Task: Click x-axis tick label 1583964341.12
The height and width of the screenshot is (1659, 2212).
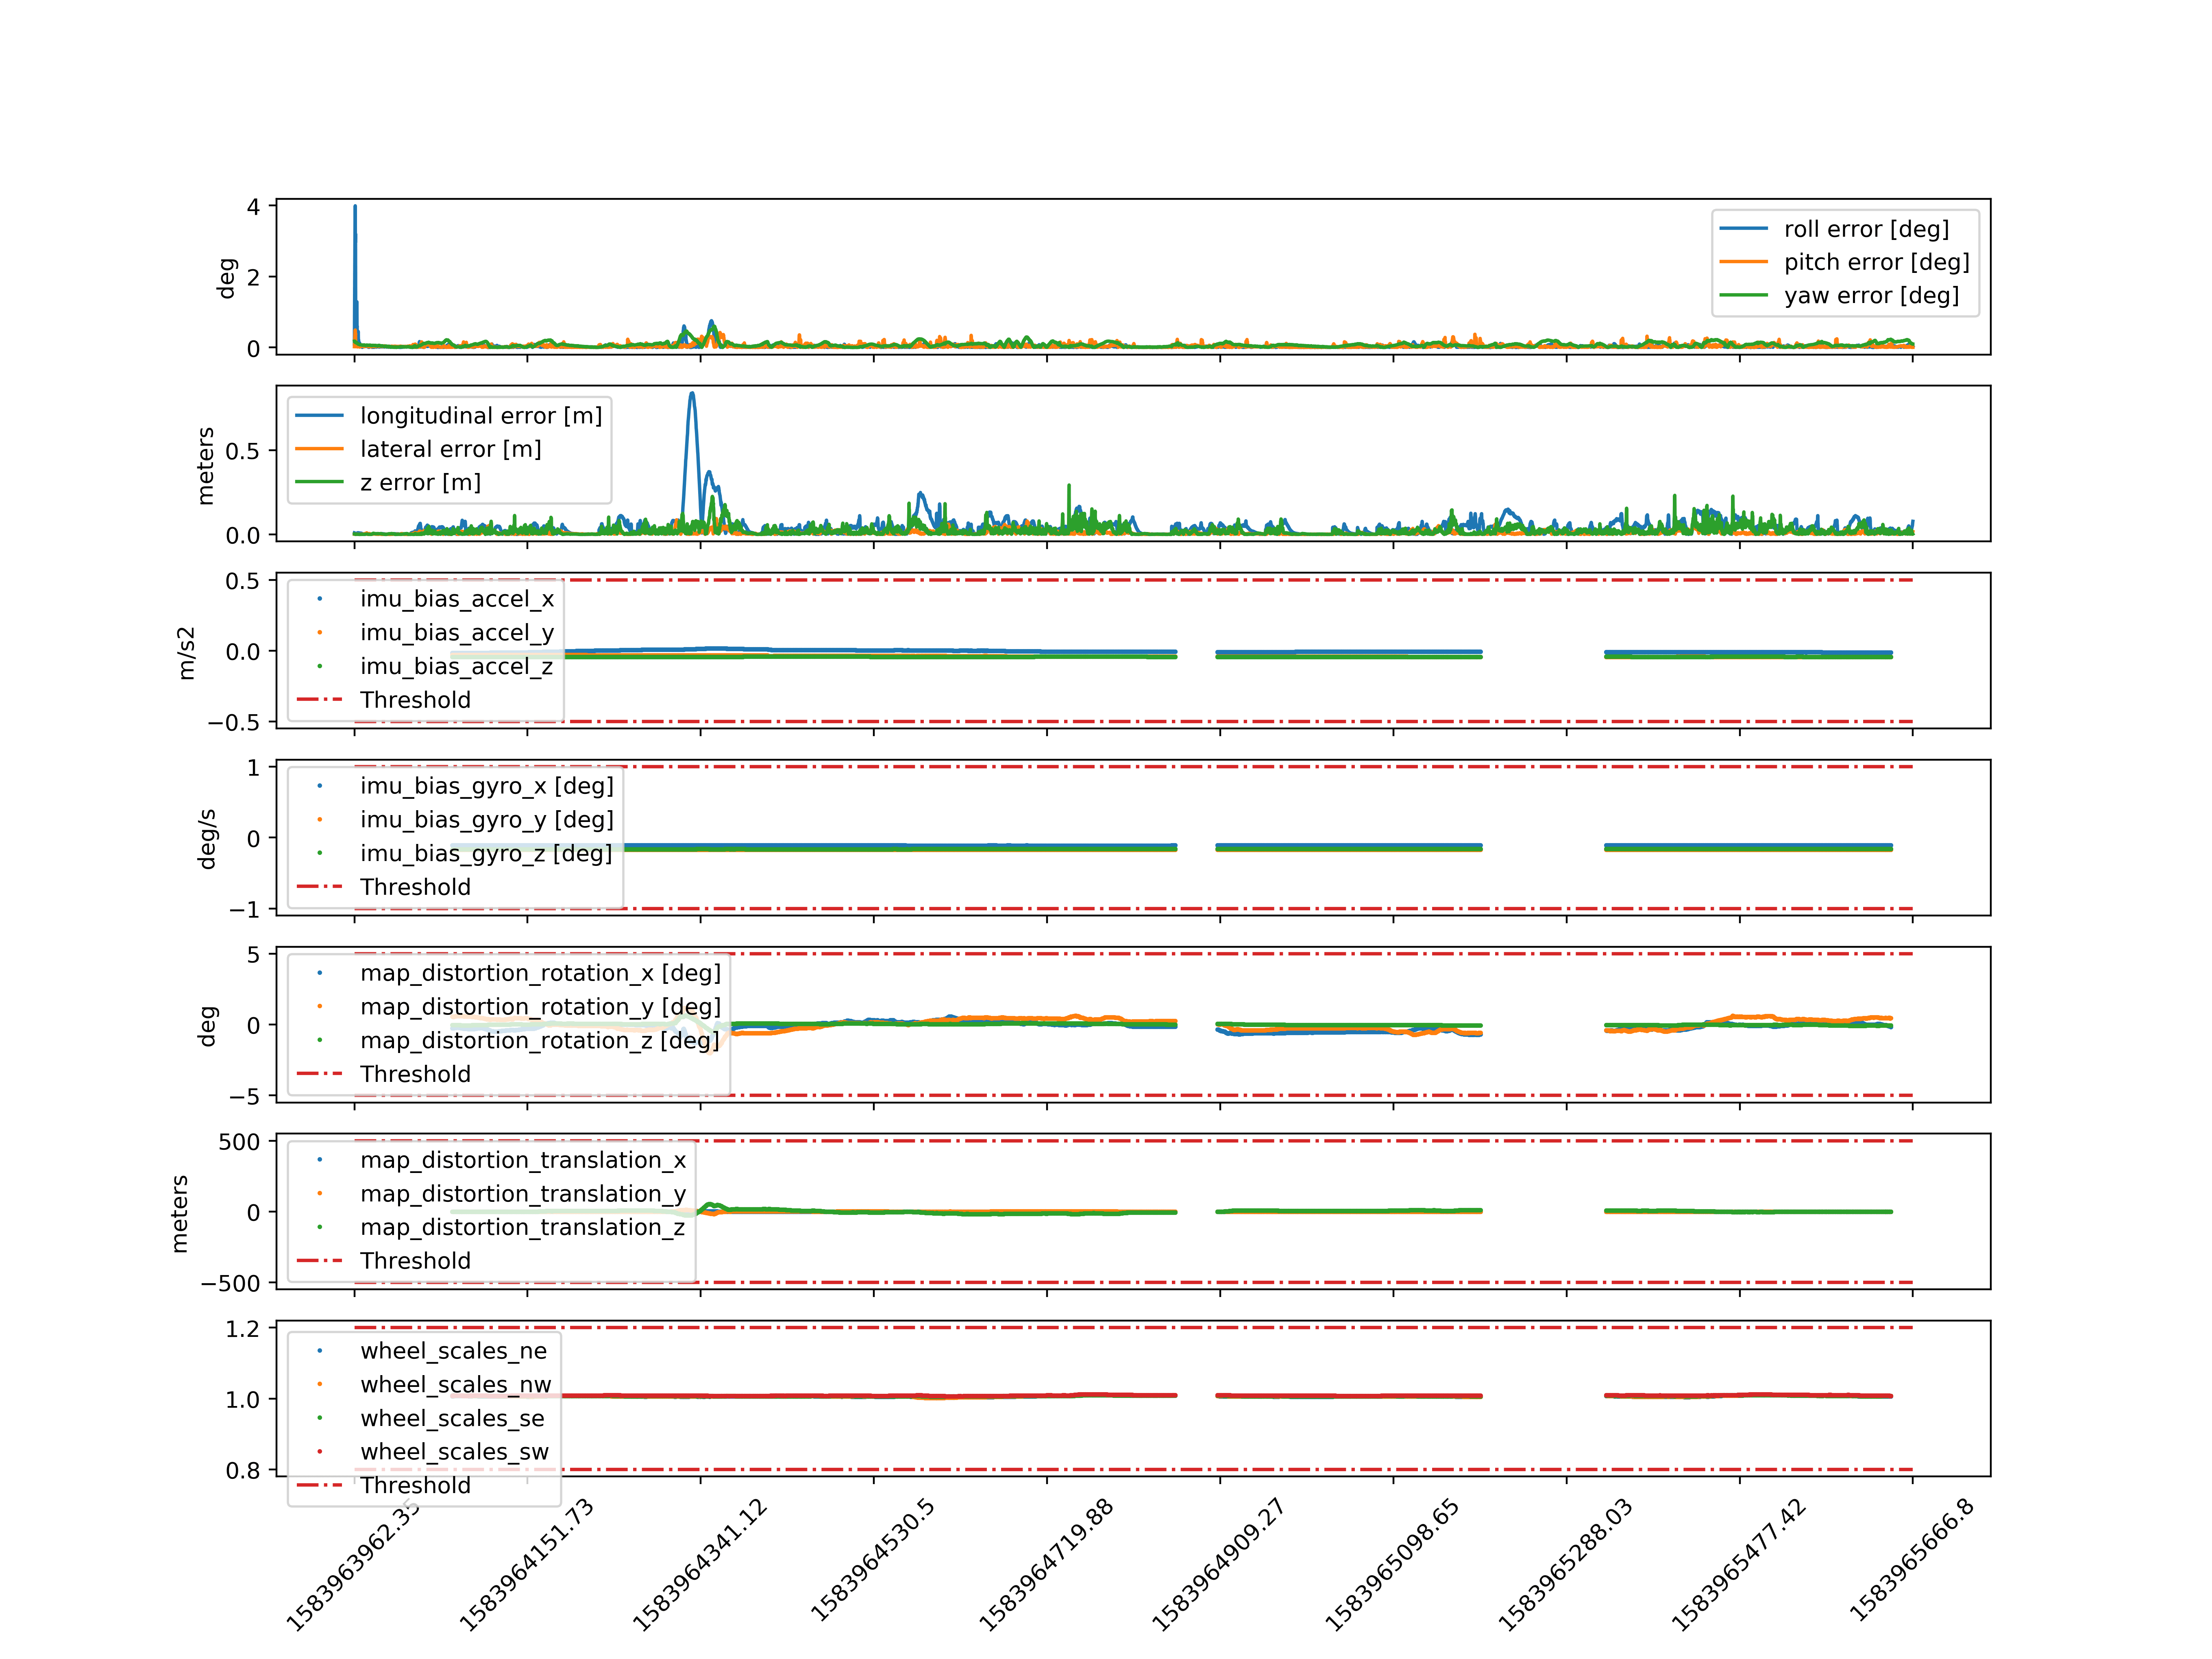Action: (x=700, y=1565)
